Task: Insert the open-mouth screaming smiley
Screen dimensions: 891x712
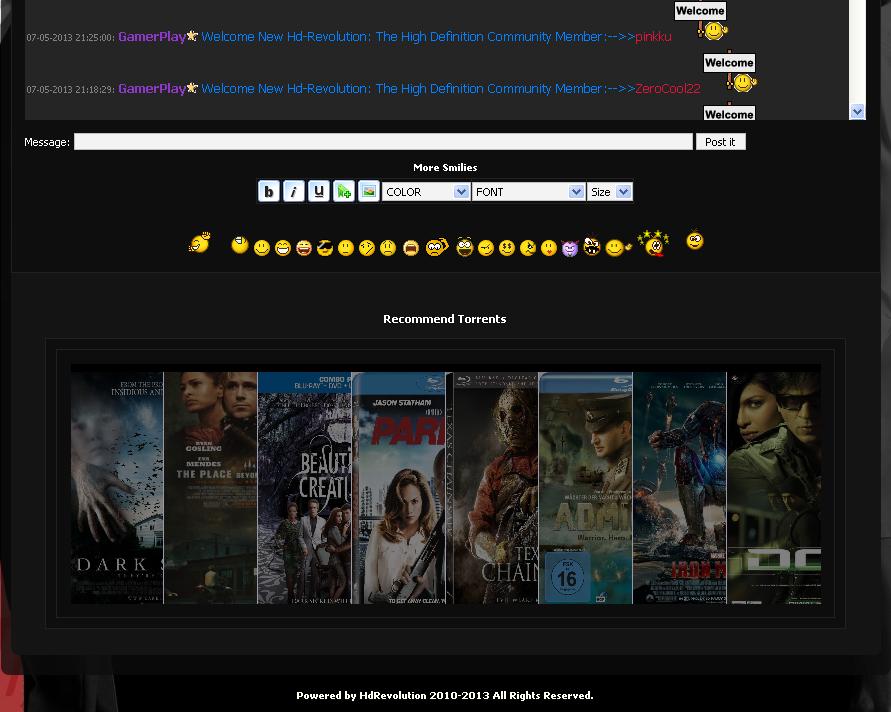Action: pos(410,248)
